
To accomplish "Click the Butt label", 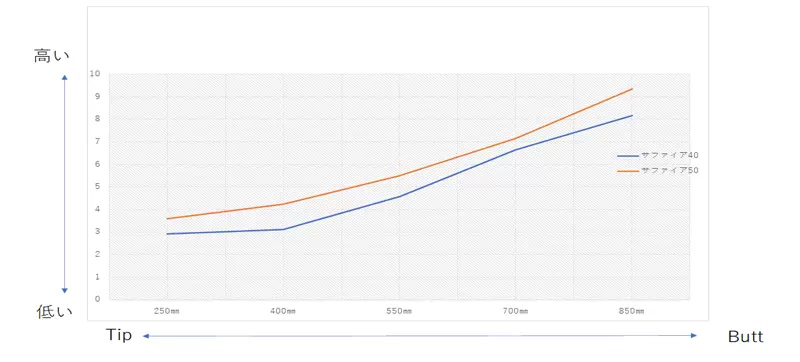I will pyautogui.click(x=745, y=337).
